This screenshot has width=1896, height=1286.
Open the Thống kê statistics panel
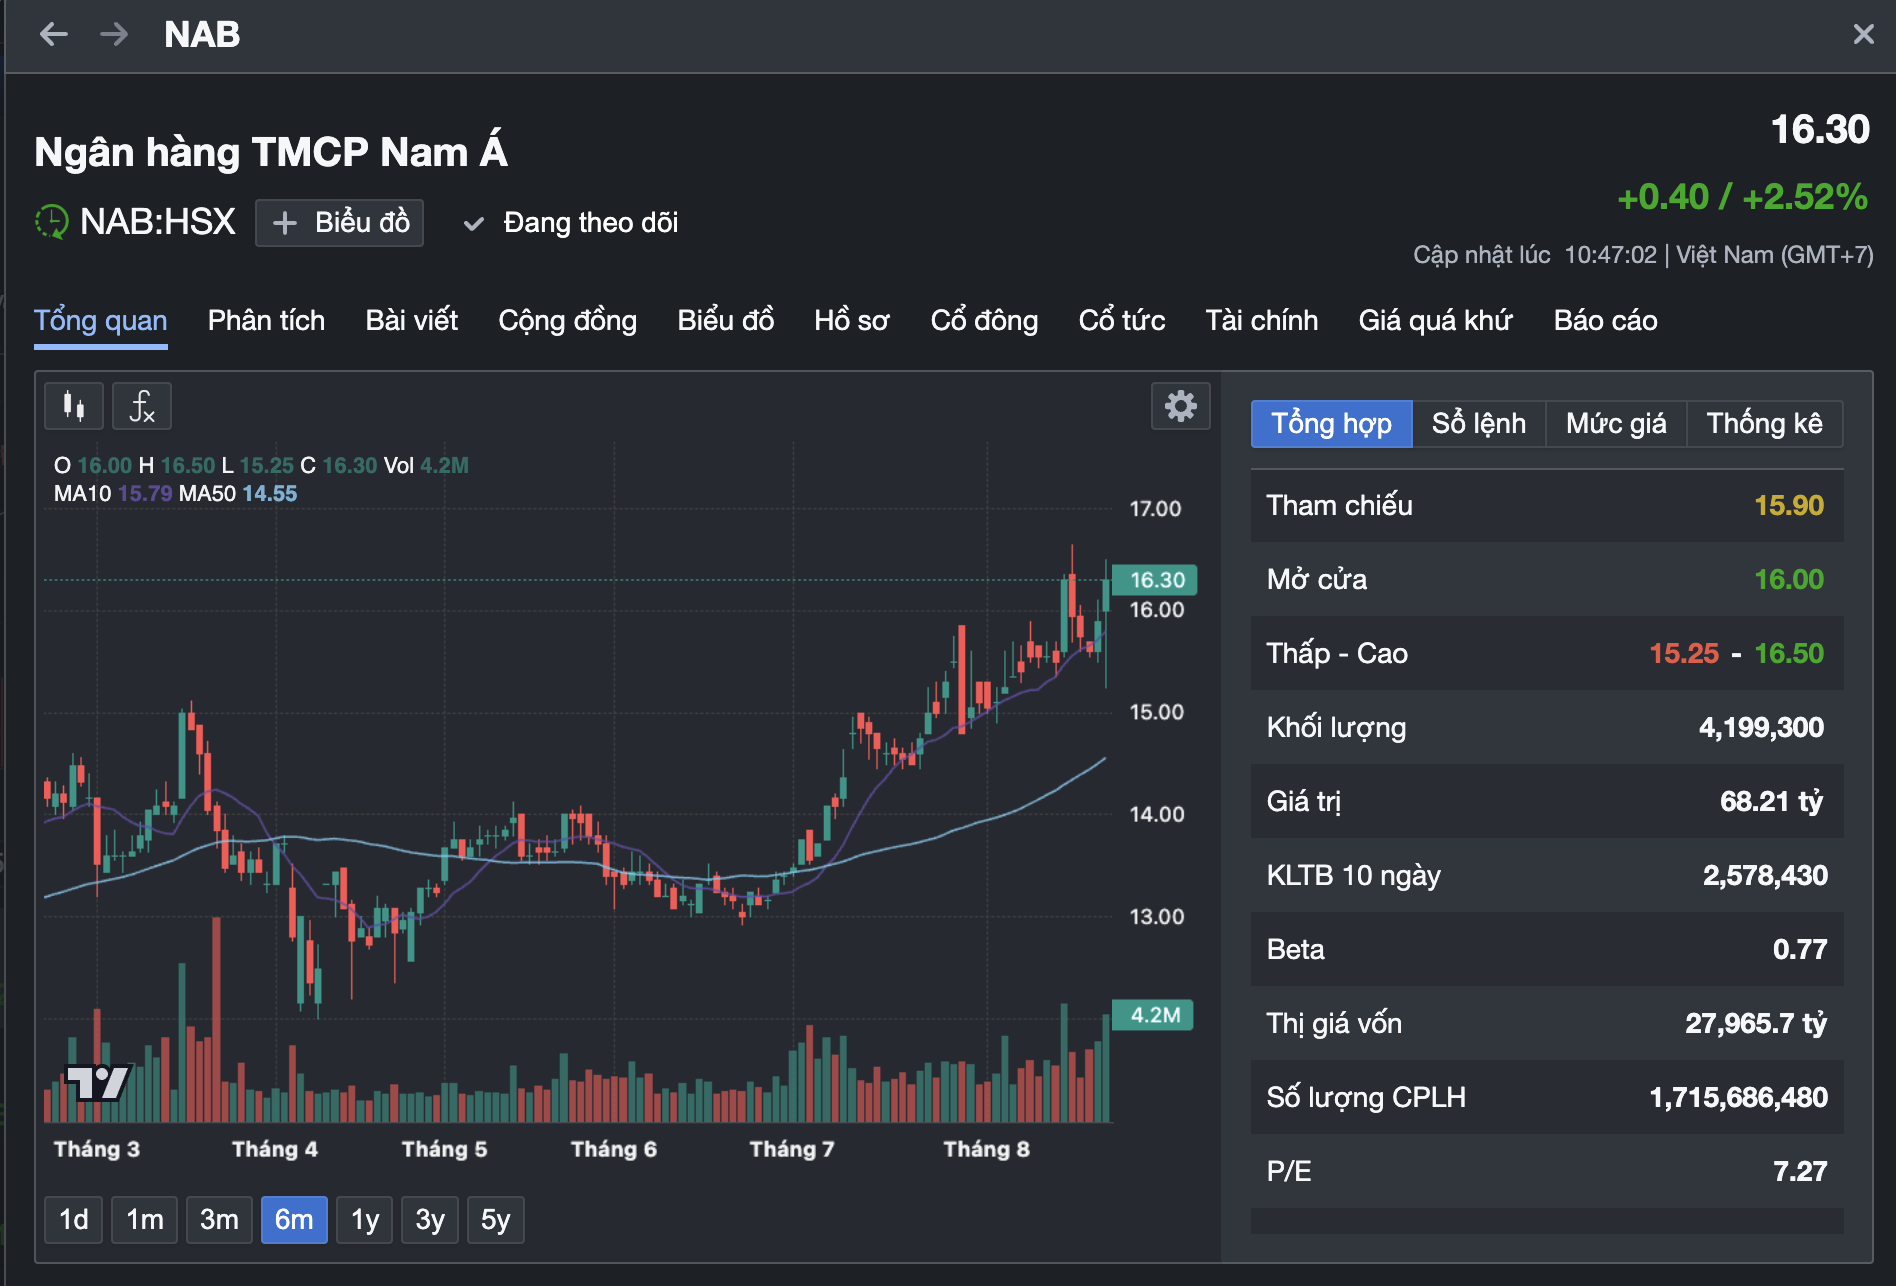point(1764,424)
